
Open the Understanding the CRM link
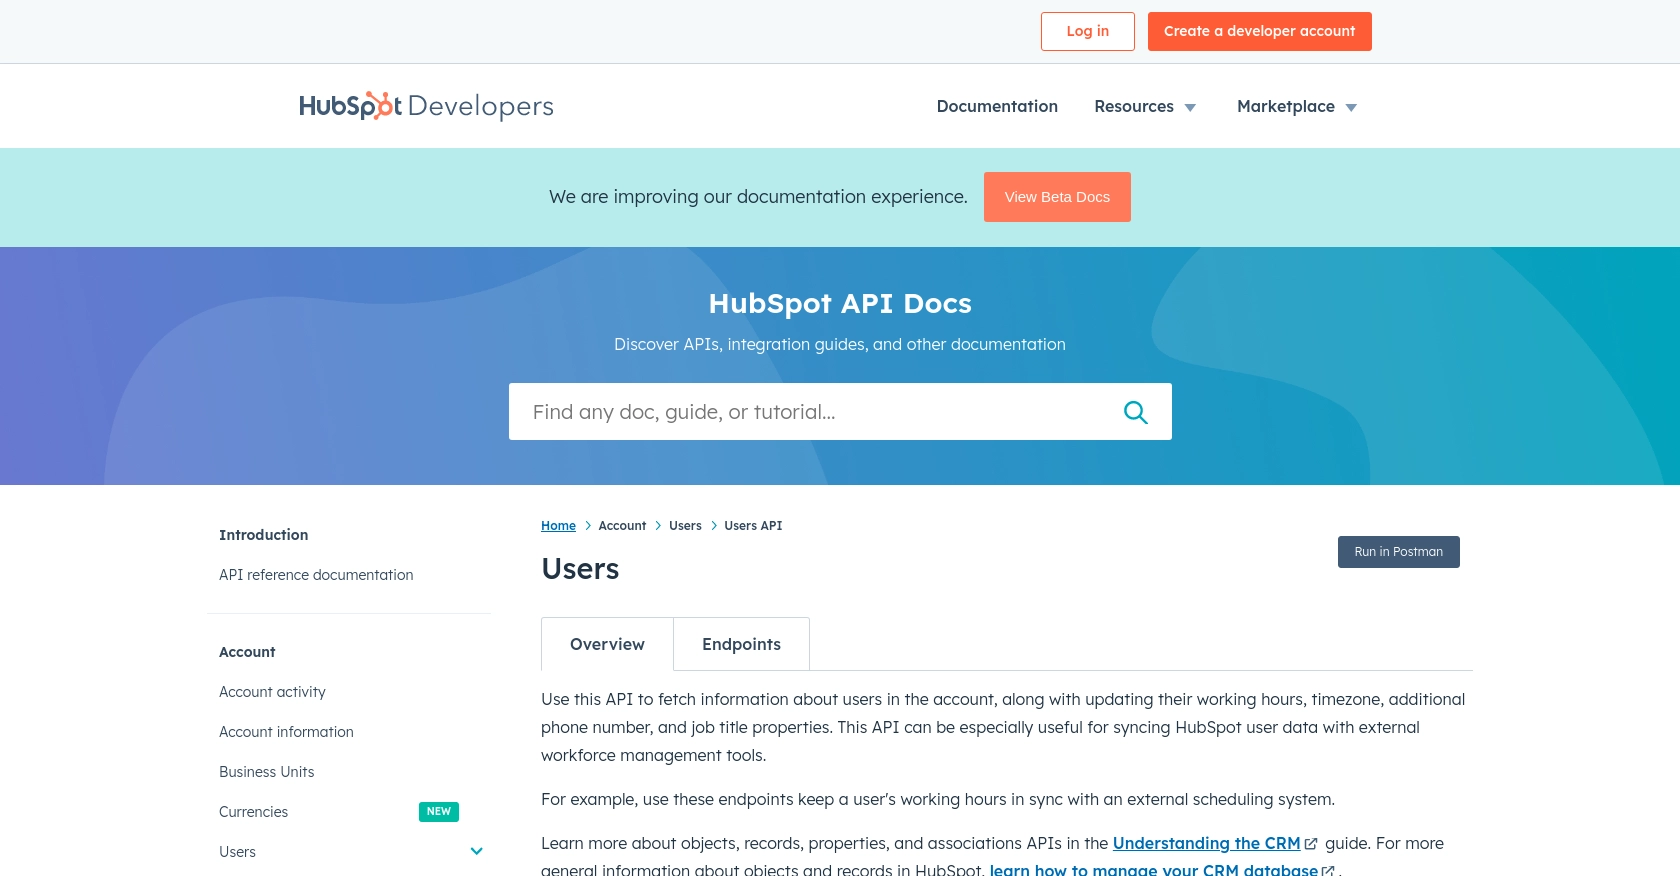[x=1206, y=844]
